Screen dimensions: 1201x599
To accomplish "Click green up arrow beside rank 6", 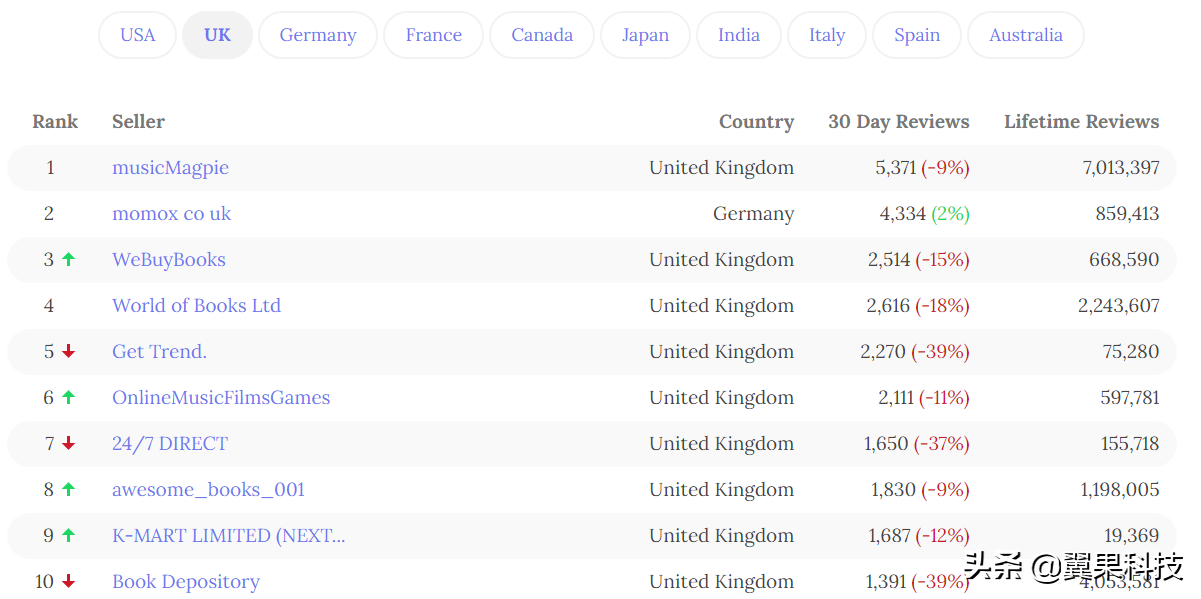I will 68,397.
